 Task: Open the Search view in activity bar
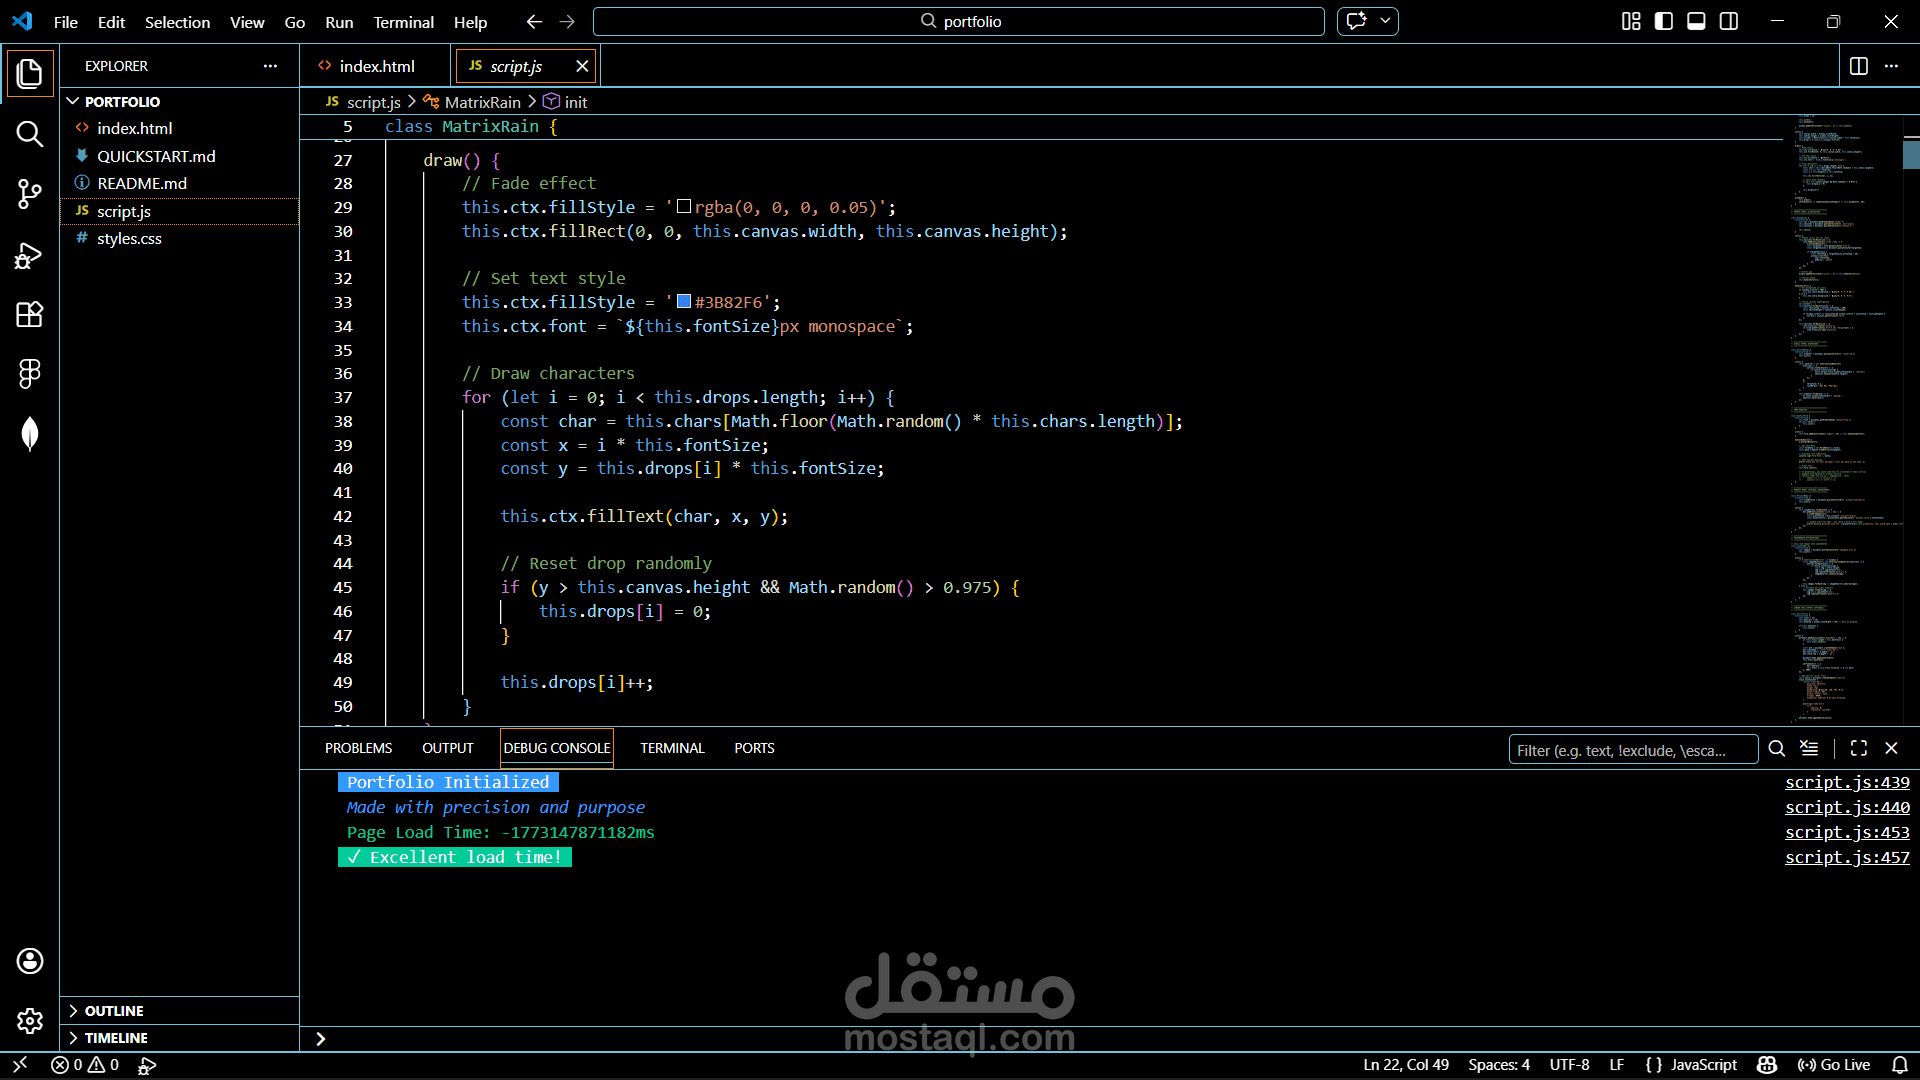tap(29, 134)
